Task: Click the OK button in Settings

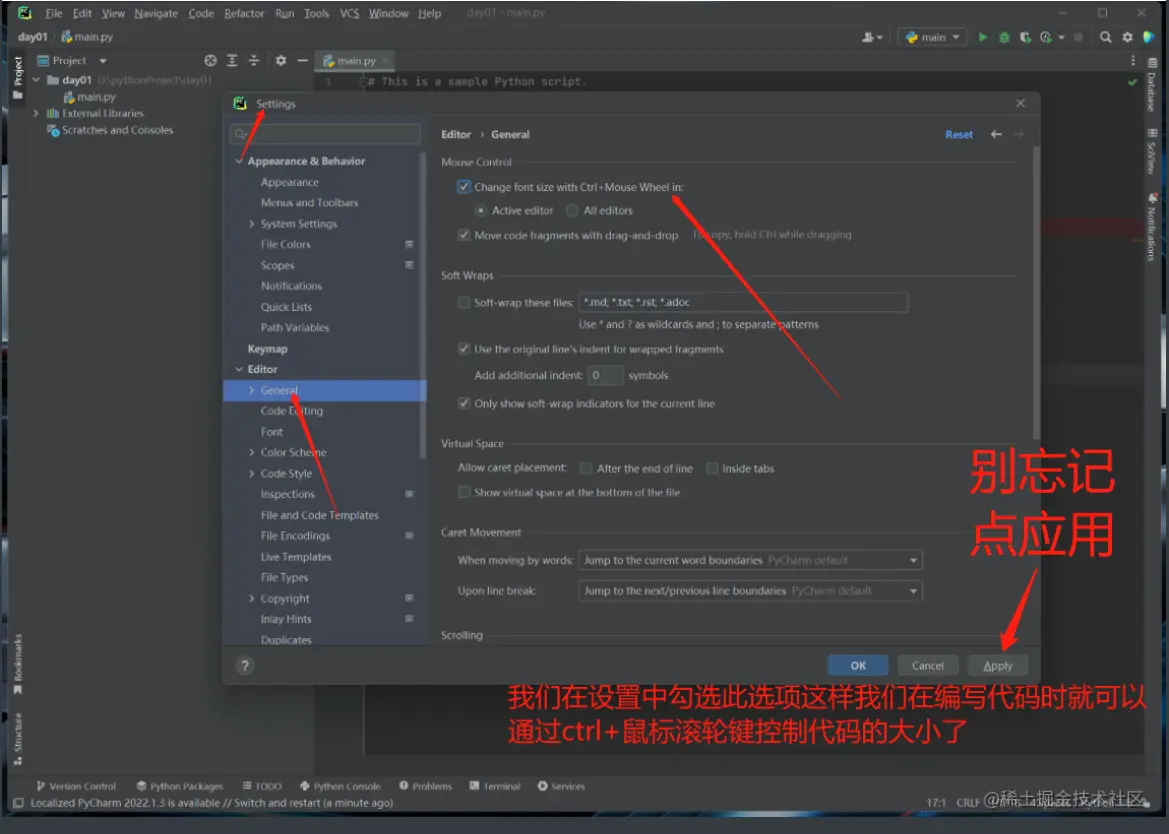Action: pyautogui.click(x=858, y=666)
